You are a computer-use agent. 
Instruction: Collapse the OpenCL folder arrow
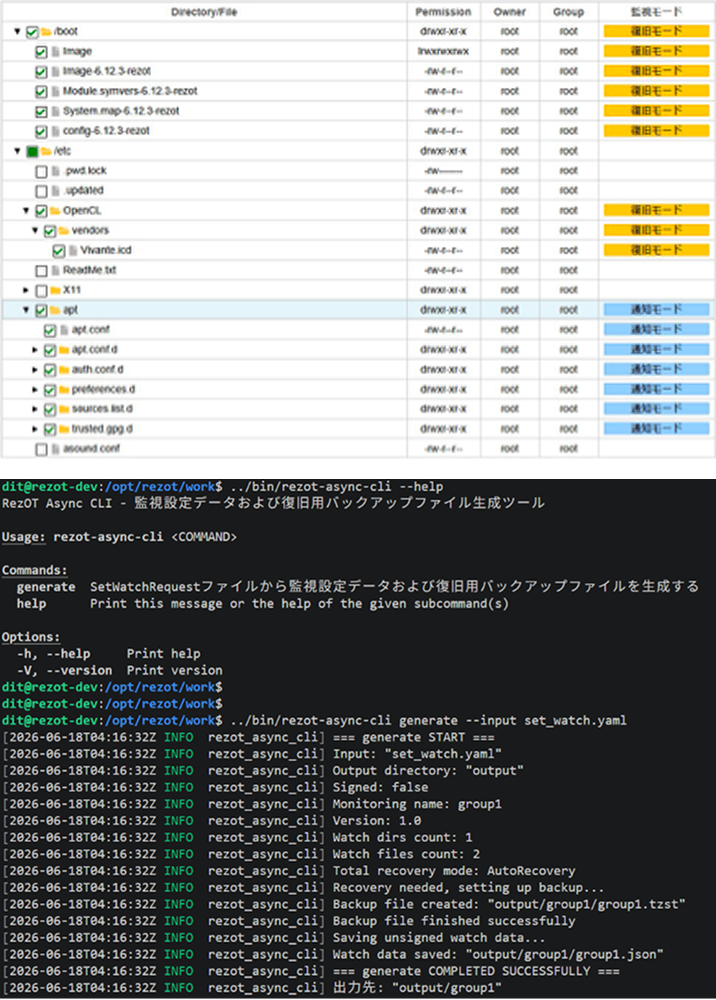pos(26,210)
